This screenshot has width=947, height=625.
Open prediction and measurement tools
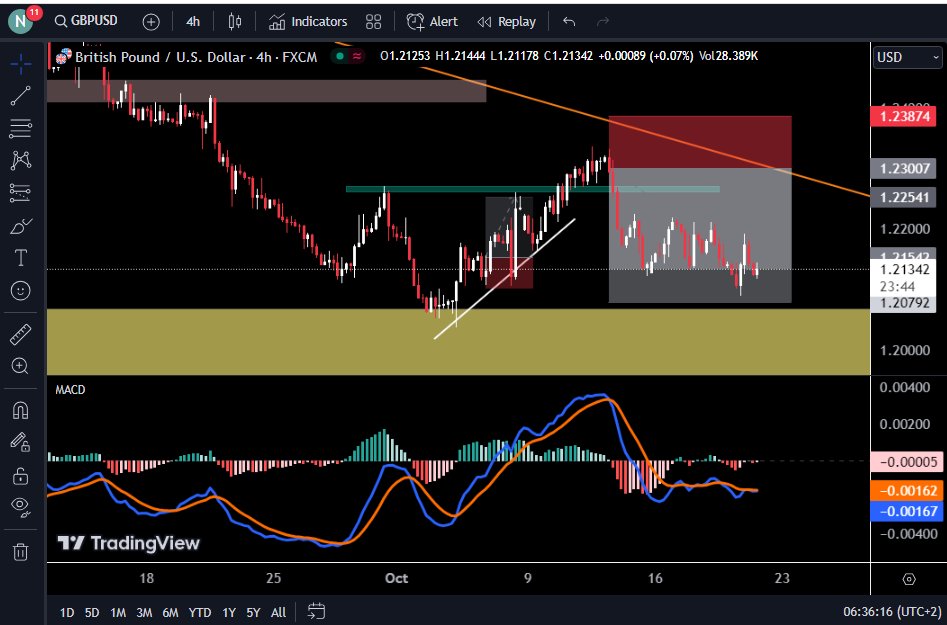point(21,193)
